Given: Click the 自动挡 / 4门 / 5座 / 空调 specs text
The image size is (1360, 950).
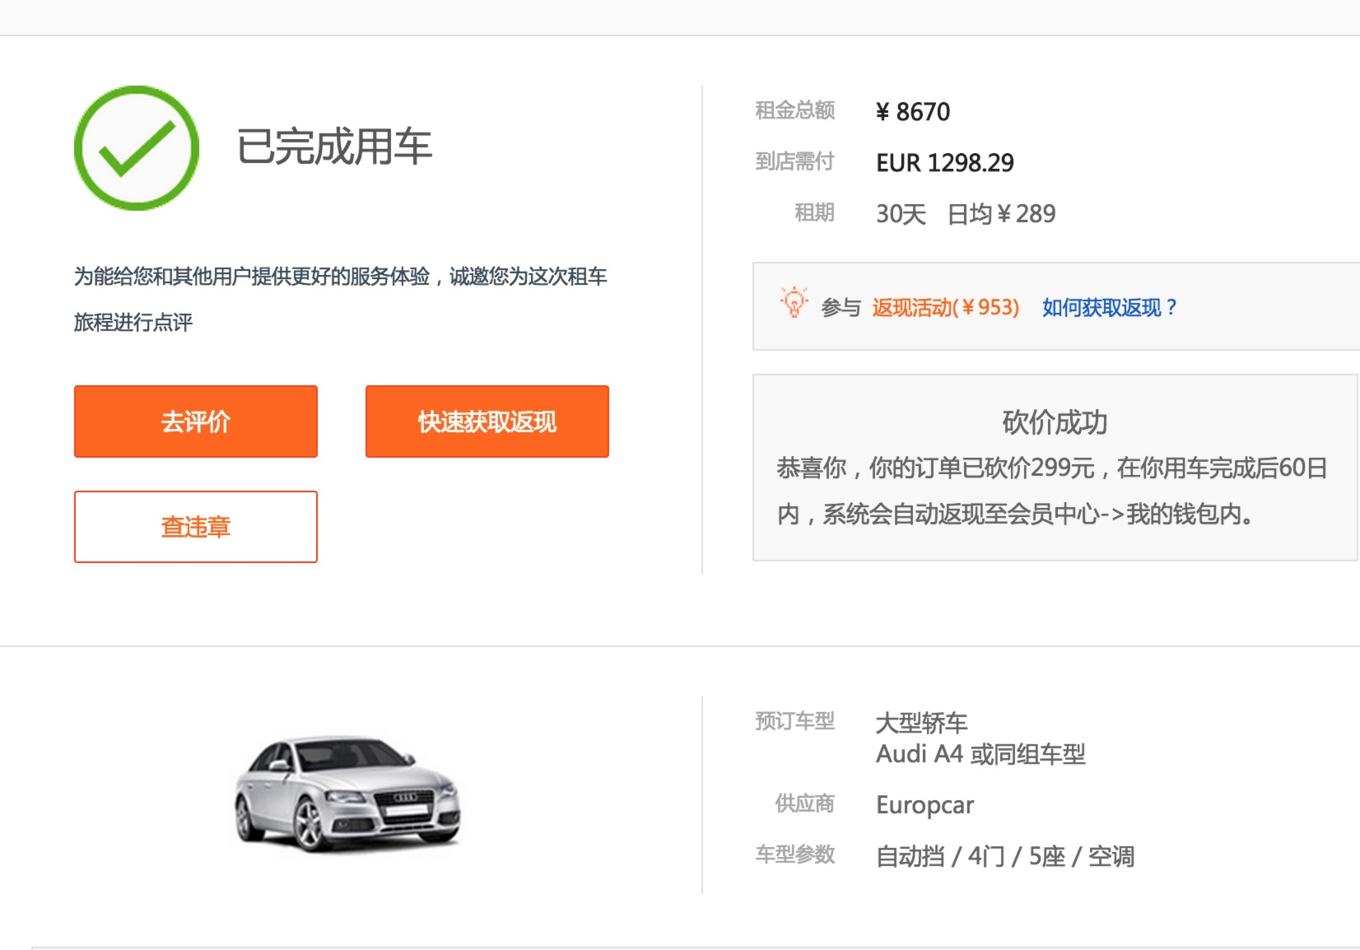Looking at the screenshot, I should 1005,857.
